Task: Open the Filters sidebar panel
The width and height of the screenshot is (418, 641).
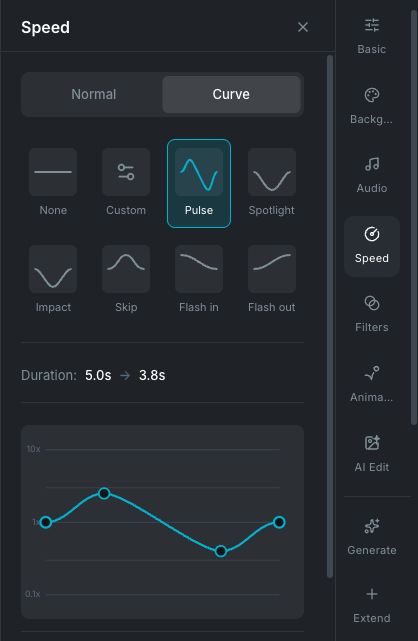Action: tap(372, 315)
